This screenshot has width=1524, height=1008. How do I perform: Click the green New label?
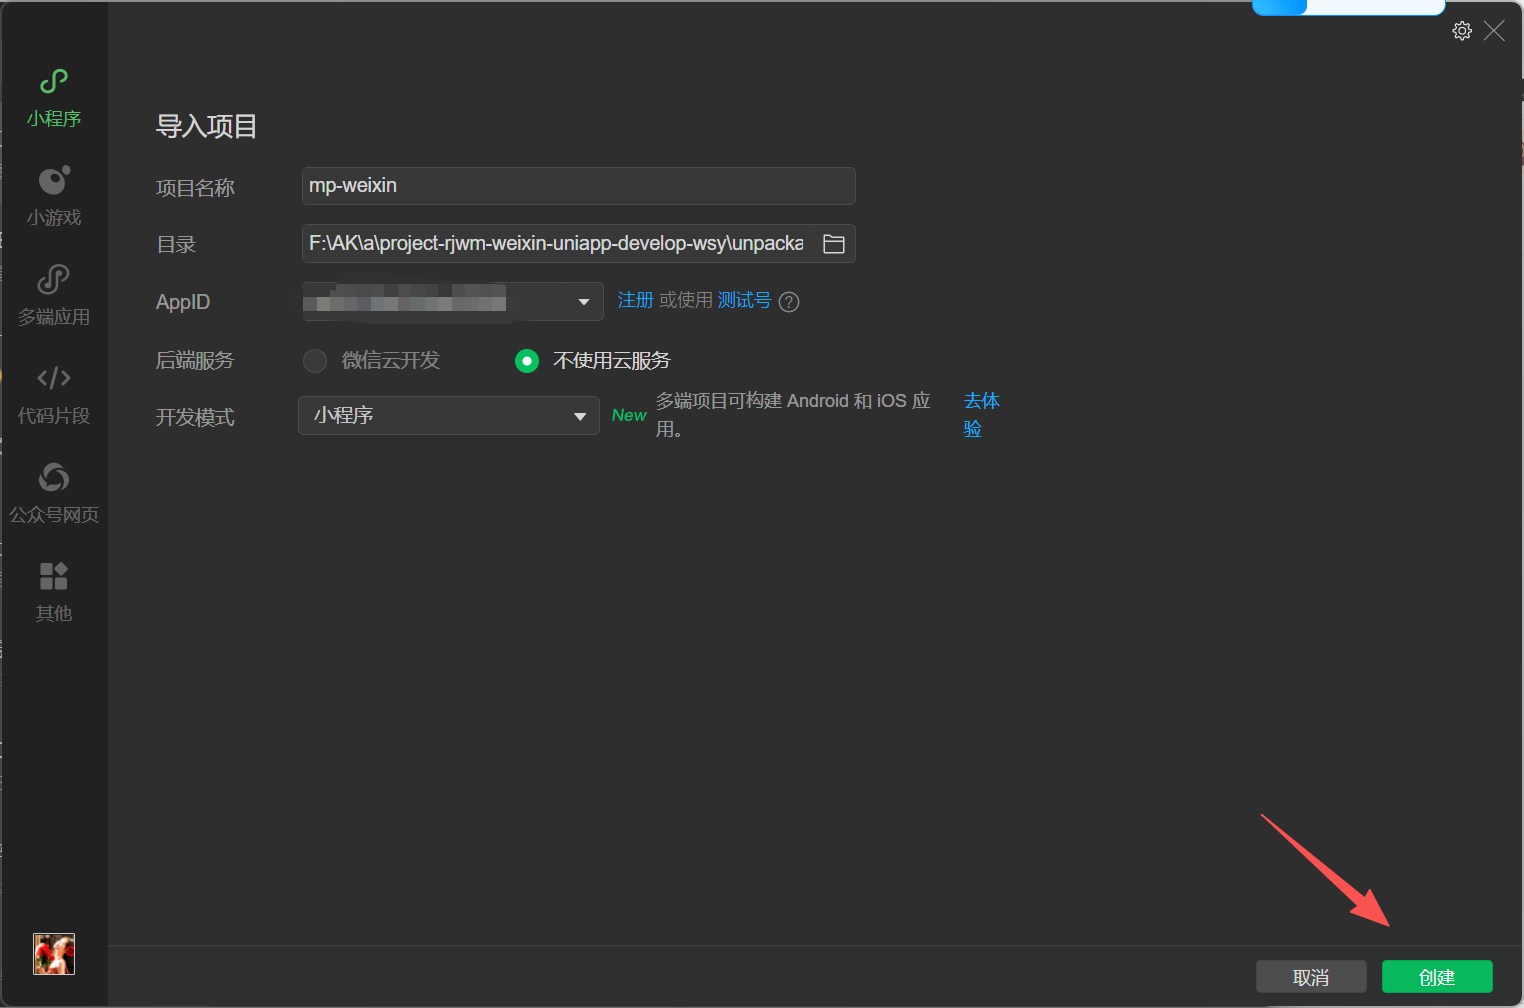tap(629, 415)
